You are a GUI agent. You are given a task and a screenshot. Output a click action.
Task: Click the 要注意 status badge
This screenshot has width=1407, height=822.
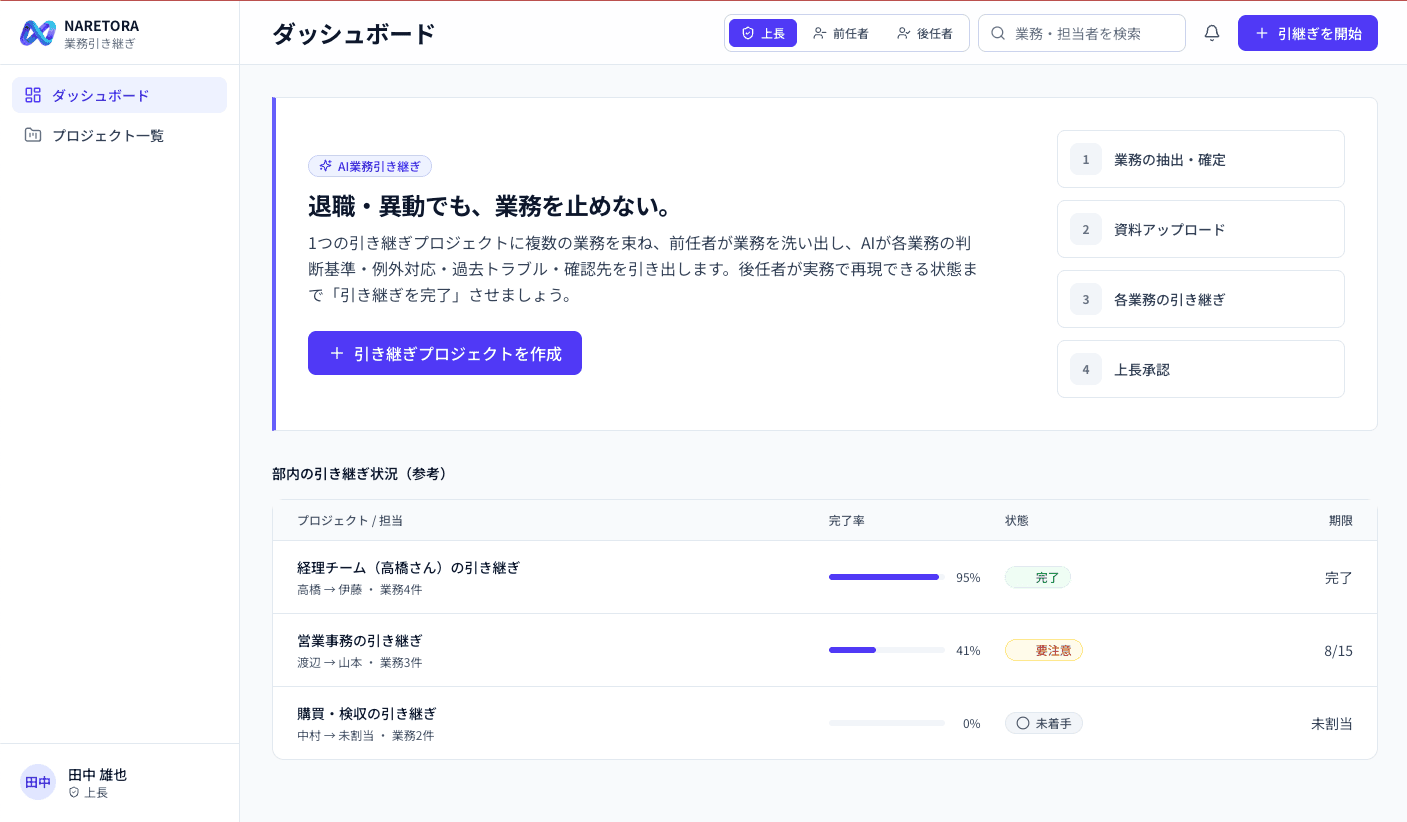[x=1044, y=650]
